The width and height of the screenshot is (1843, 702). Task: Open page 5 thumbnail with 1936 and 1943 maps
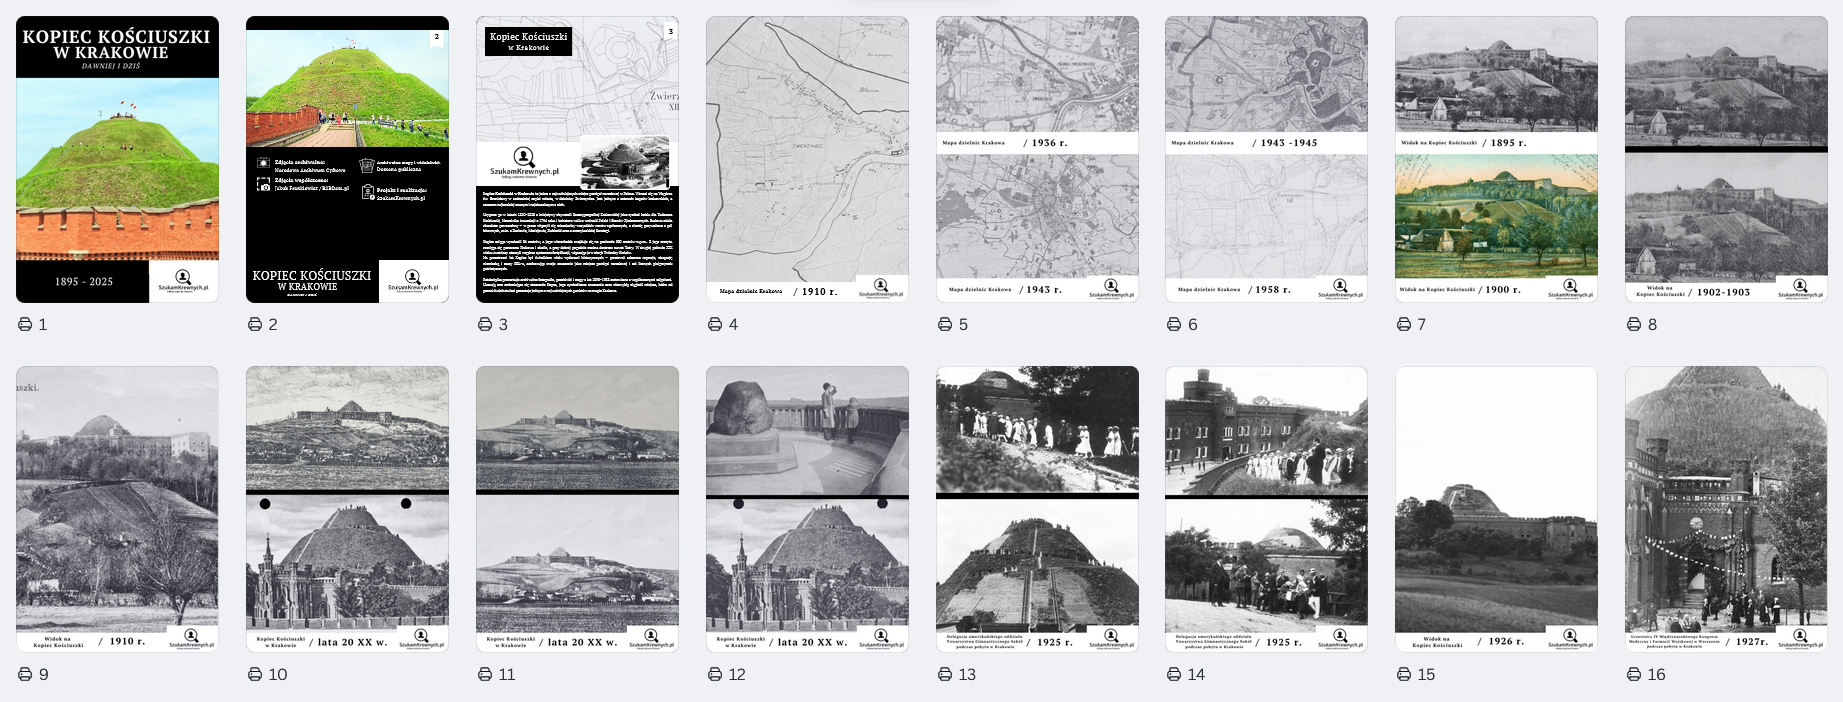click(x=1037, y=159)
